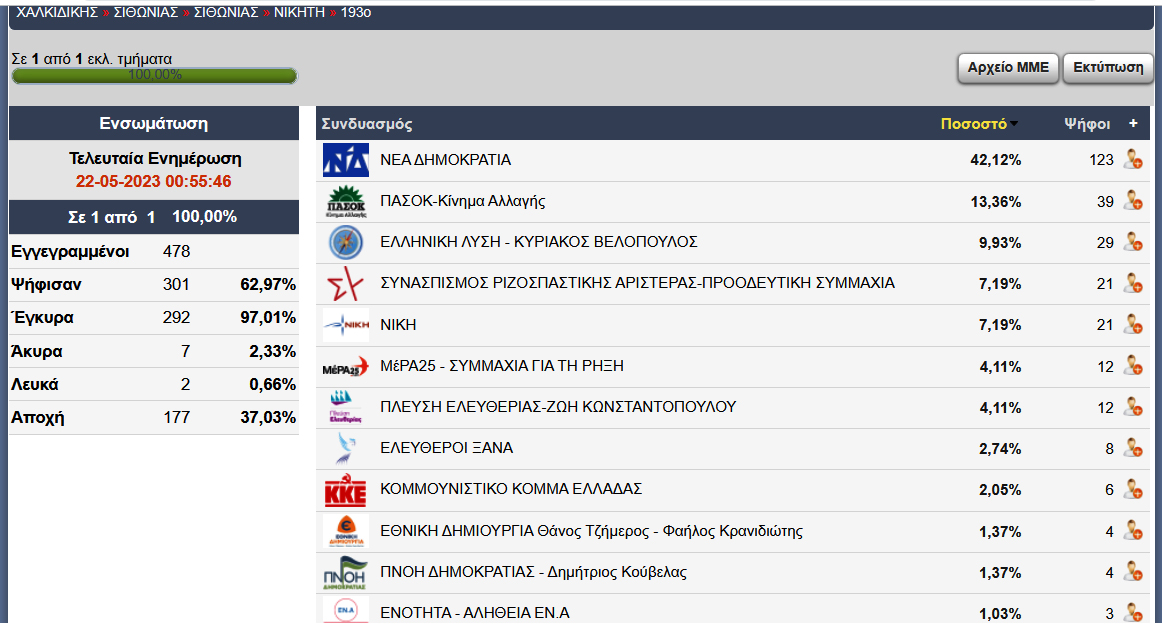The height and width of the screenshot is (626, 1162).
Task: Click the ΣΥΡΙΖΑ red star logo
Action: (345, 284)
